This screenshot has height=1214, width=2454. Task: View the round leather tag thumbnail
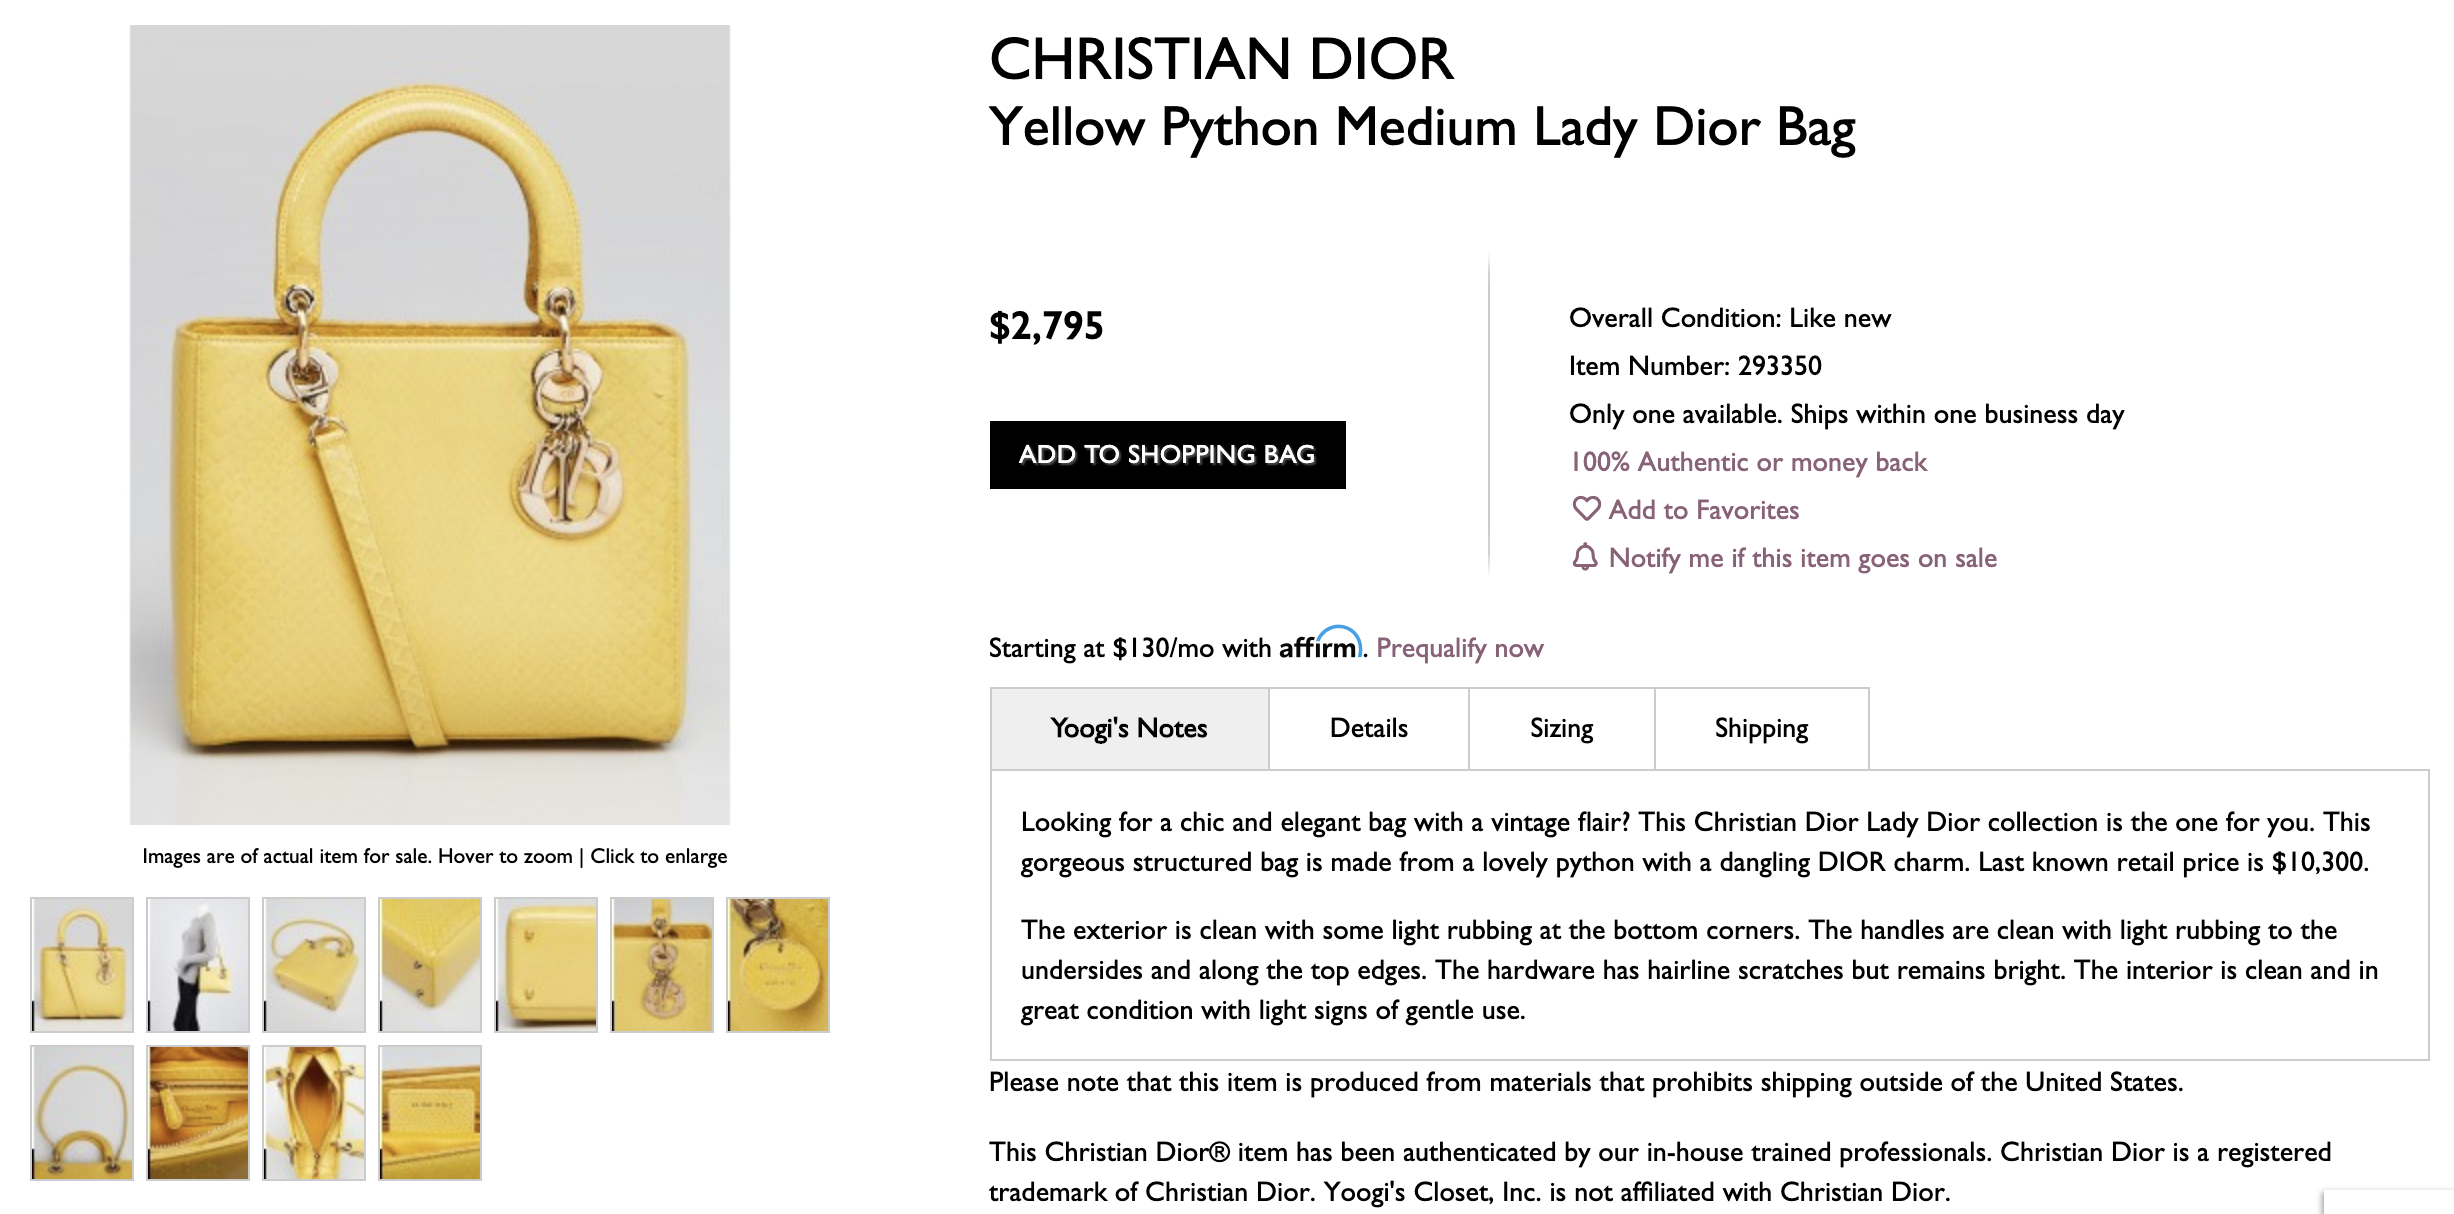tap(778, 964)
